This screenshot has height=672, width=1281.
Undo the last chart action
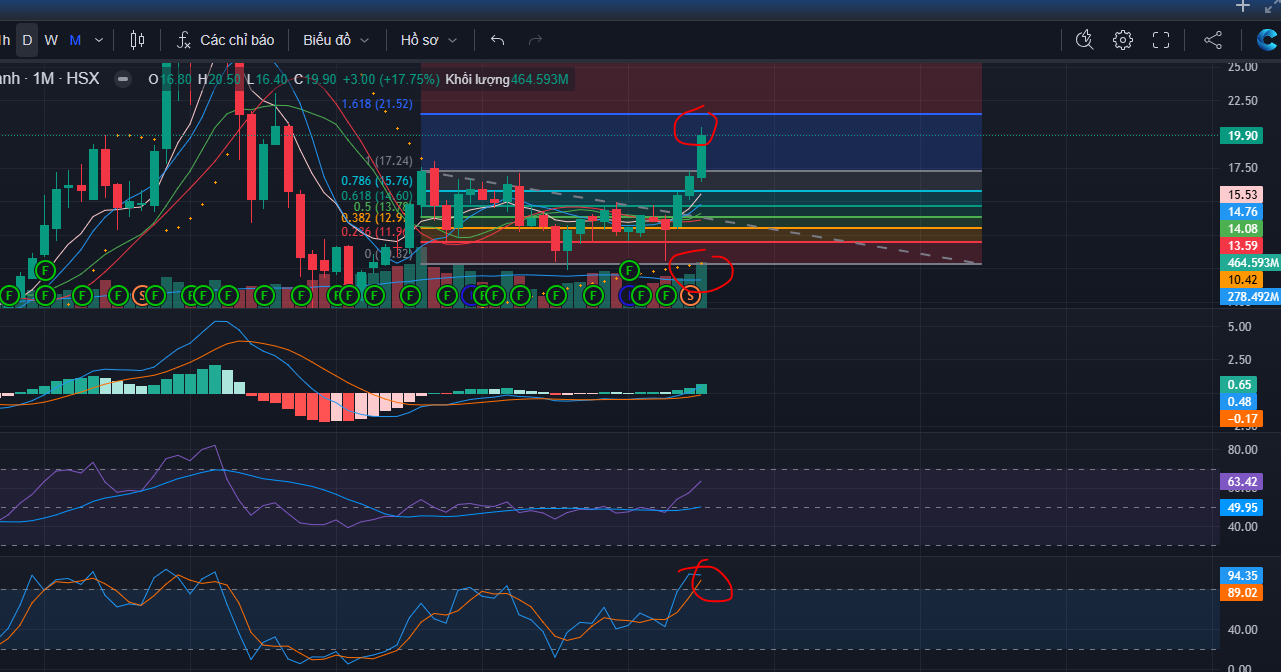(497, 40)
